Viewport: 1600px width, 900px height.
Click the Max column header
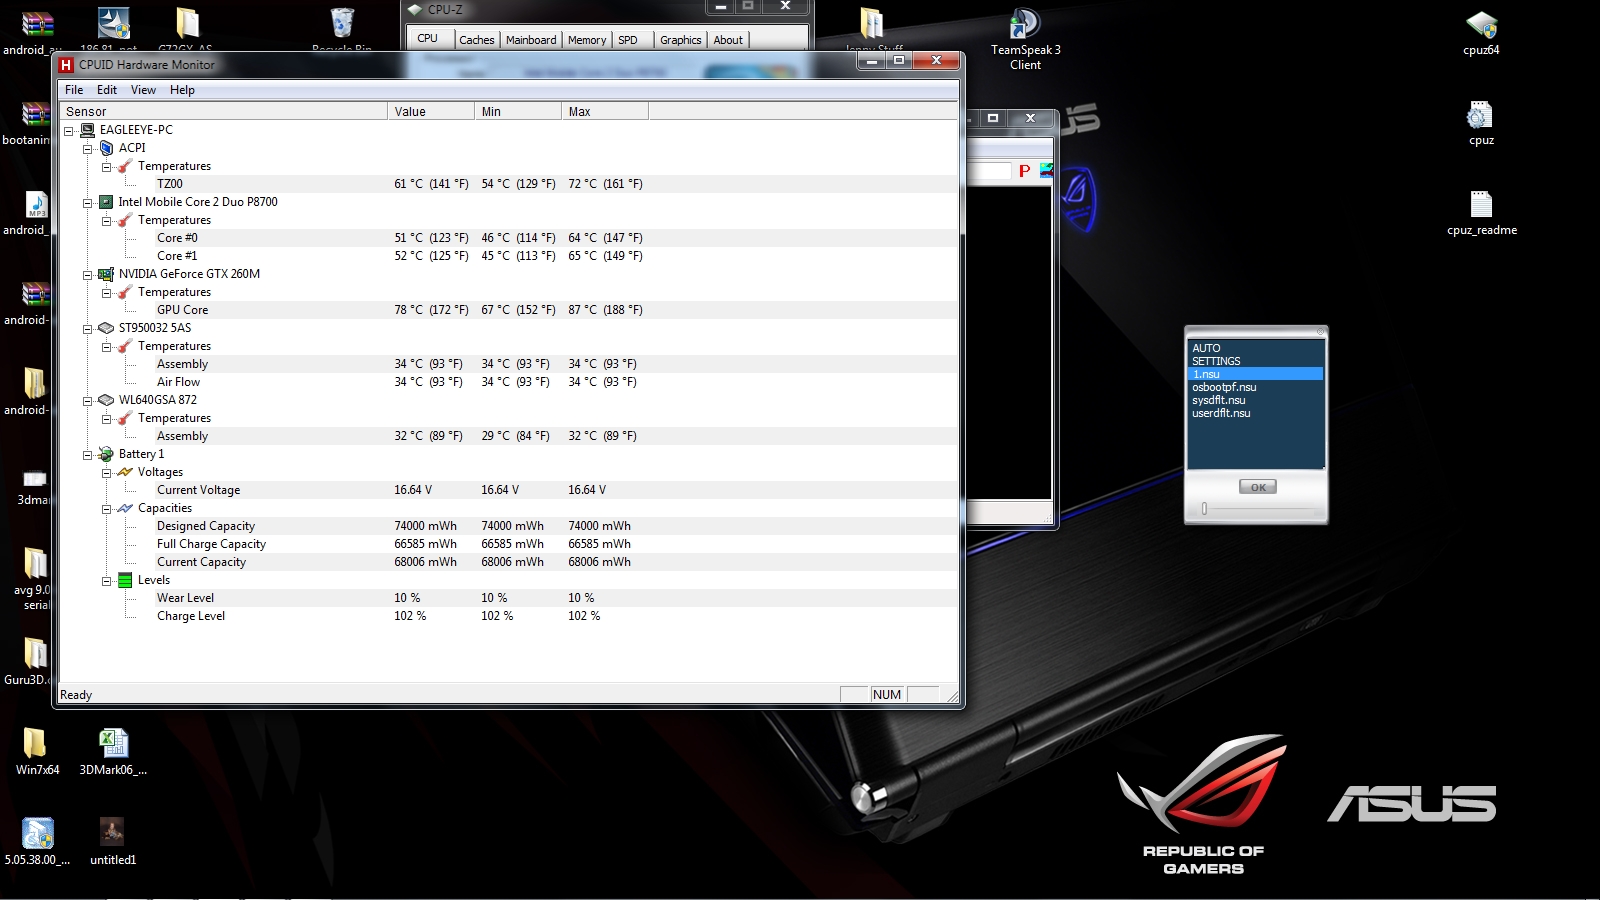tap(605, 111)
